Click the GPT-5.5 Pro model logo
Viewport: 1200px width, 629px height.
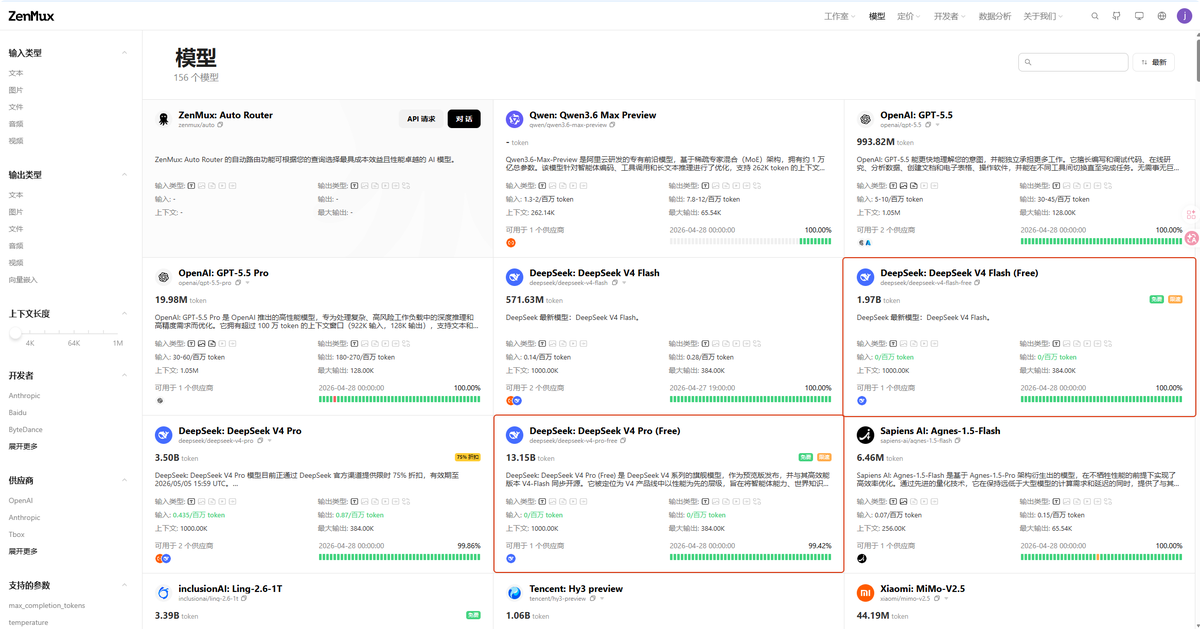[x=163, y=277]
